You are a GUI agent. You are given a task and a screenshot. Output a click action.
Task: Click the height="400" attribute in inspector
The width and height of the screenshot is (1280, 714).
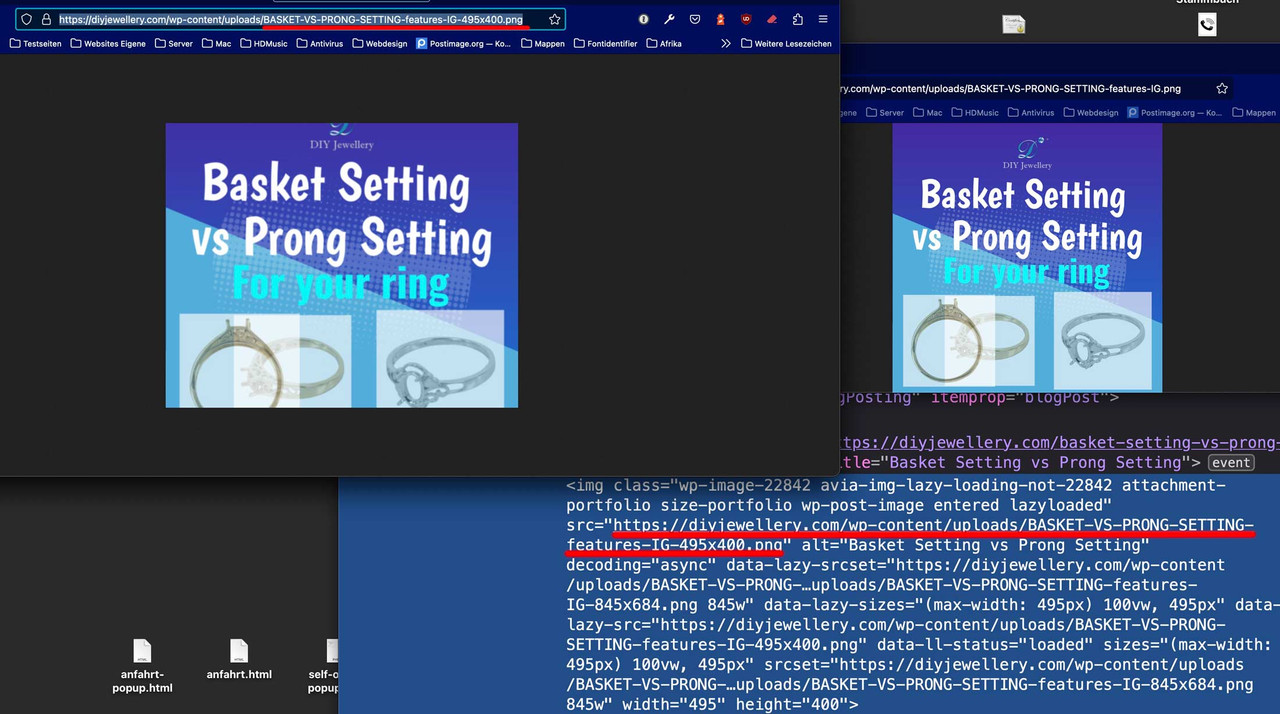[794, 705]
